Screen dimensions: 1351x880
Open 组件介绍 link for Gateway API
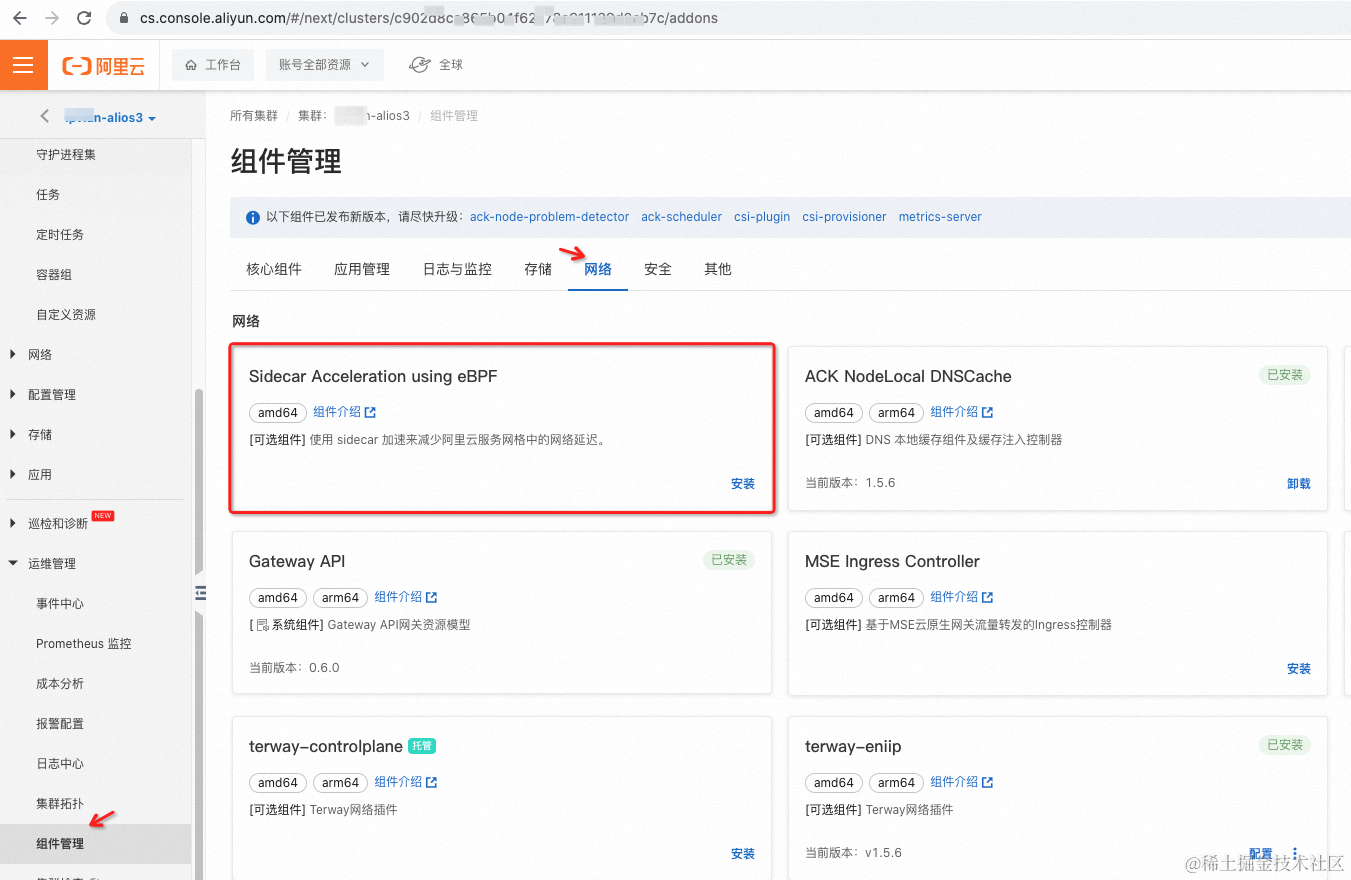click(406, 597)
